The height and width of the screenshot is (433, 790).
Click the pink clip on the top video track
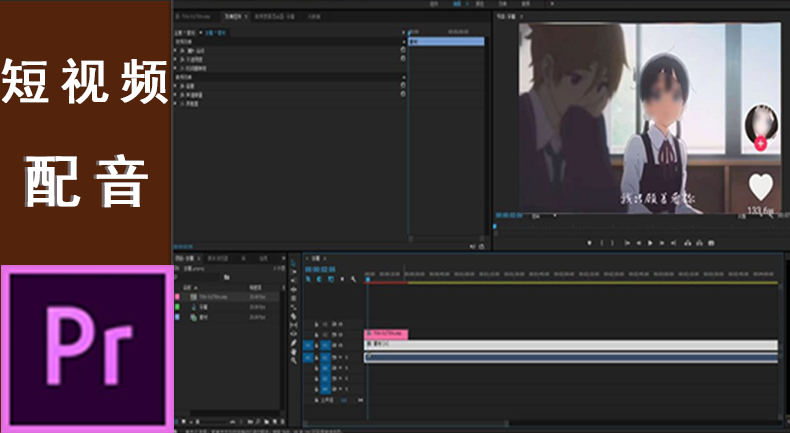[x=386, y=334]
